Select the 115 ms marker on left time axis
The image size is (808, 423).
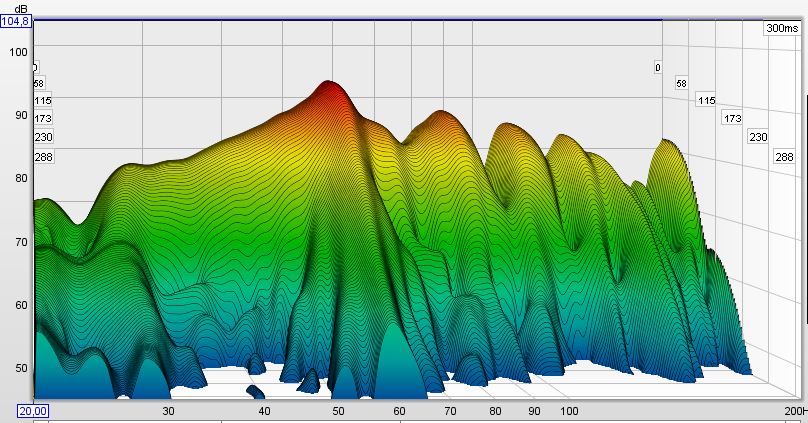coord(42,101)
